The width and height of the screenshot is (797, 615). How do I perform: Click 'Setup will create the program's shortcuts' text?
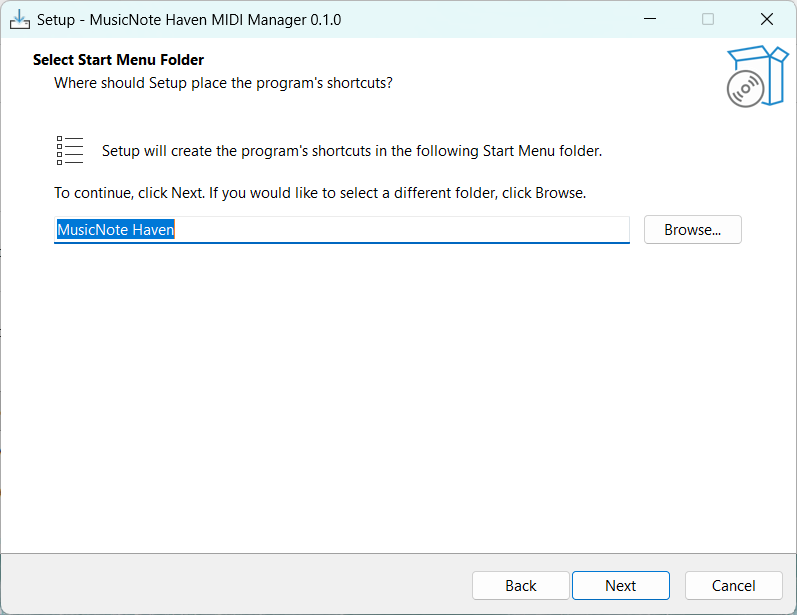(x=352, y=151)
